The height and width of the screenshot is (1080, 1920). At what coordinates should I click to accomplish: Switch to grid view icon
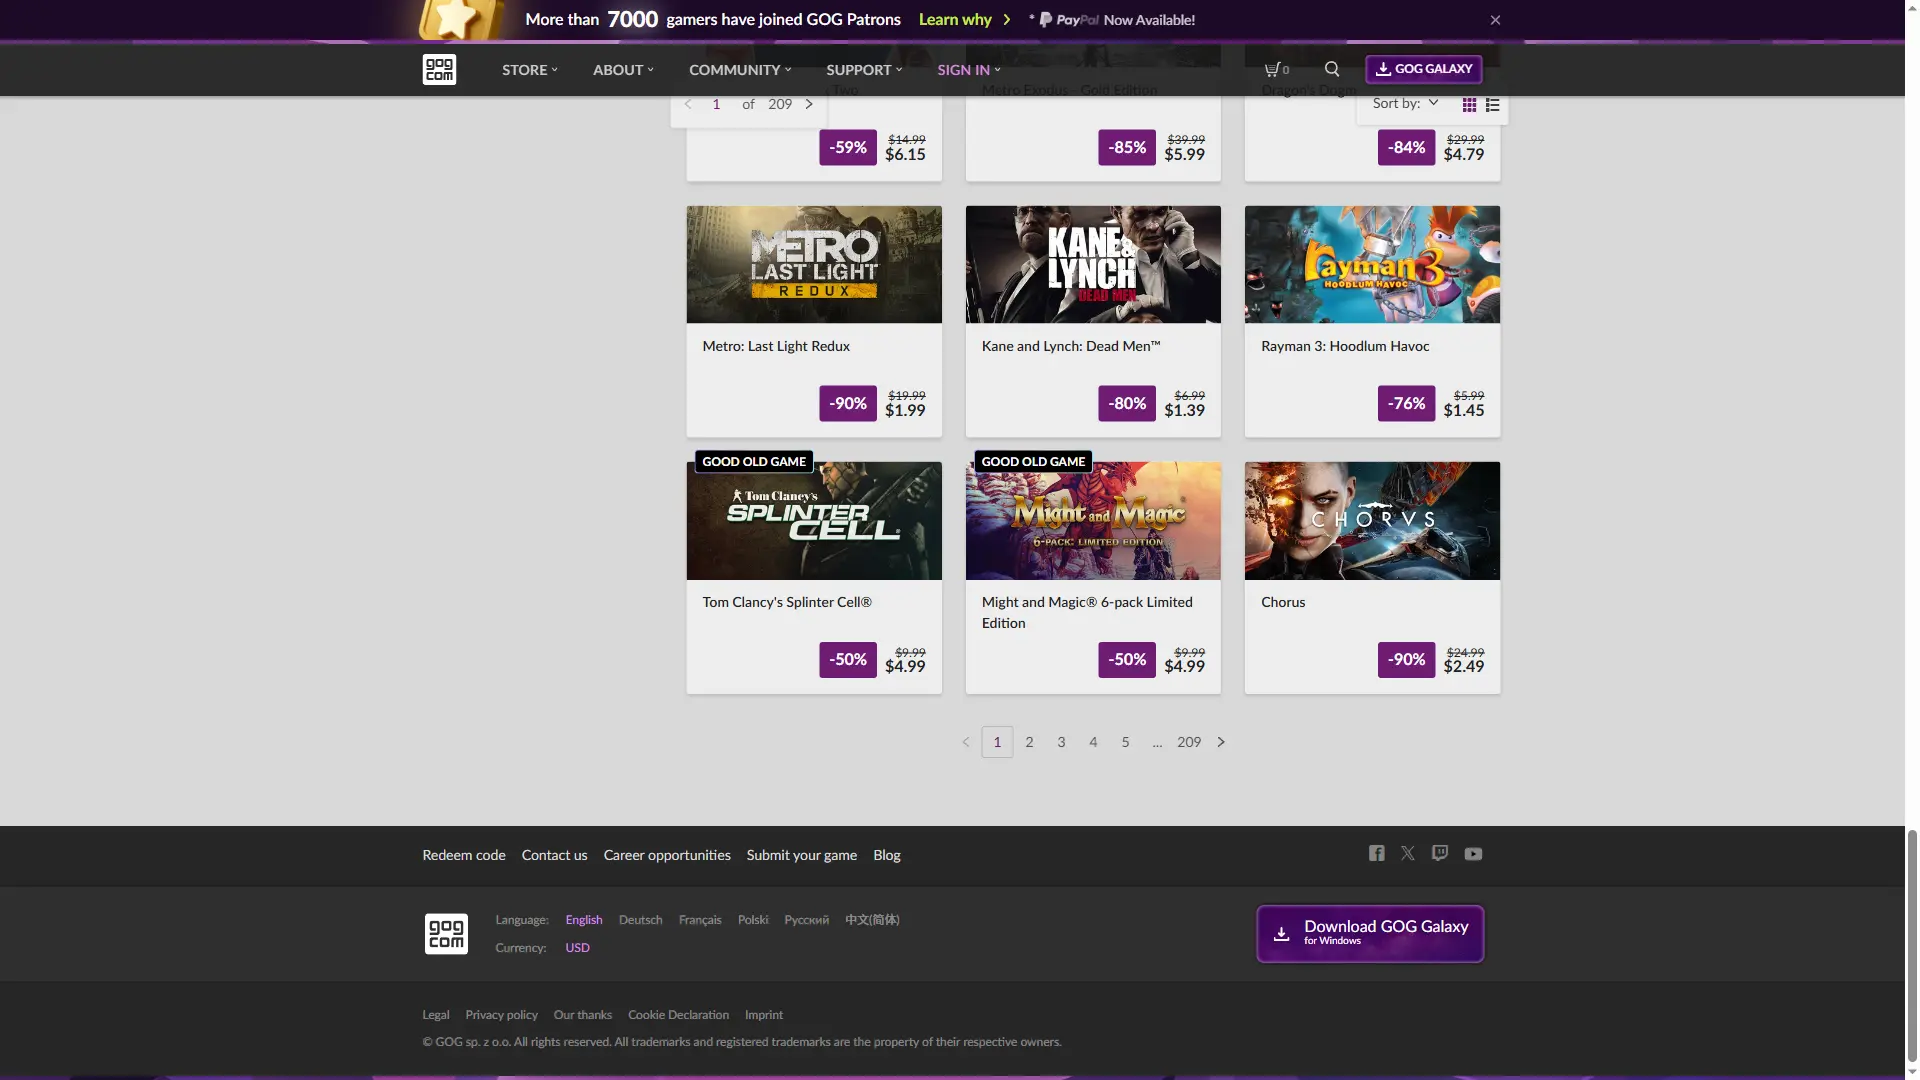click(x=1469, y=104)
